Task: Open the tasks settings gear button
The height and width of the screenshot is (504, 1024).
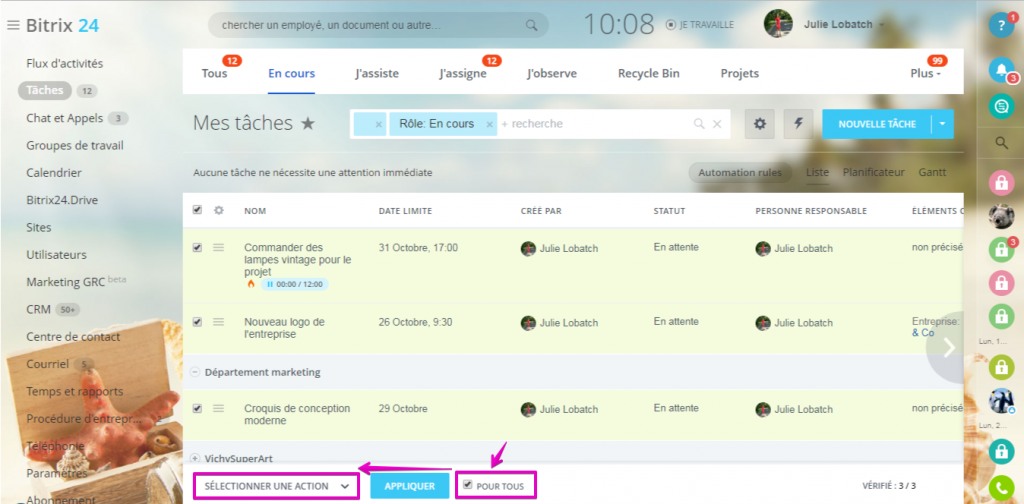Action: [760, 123]
